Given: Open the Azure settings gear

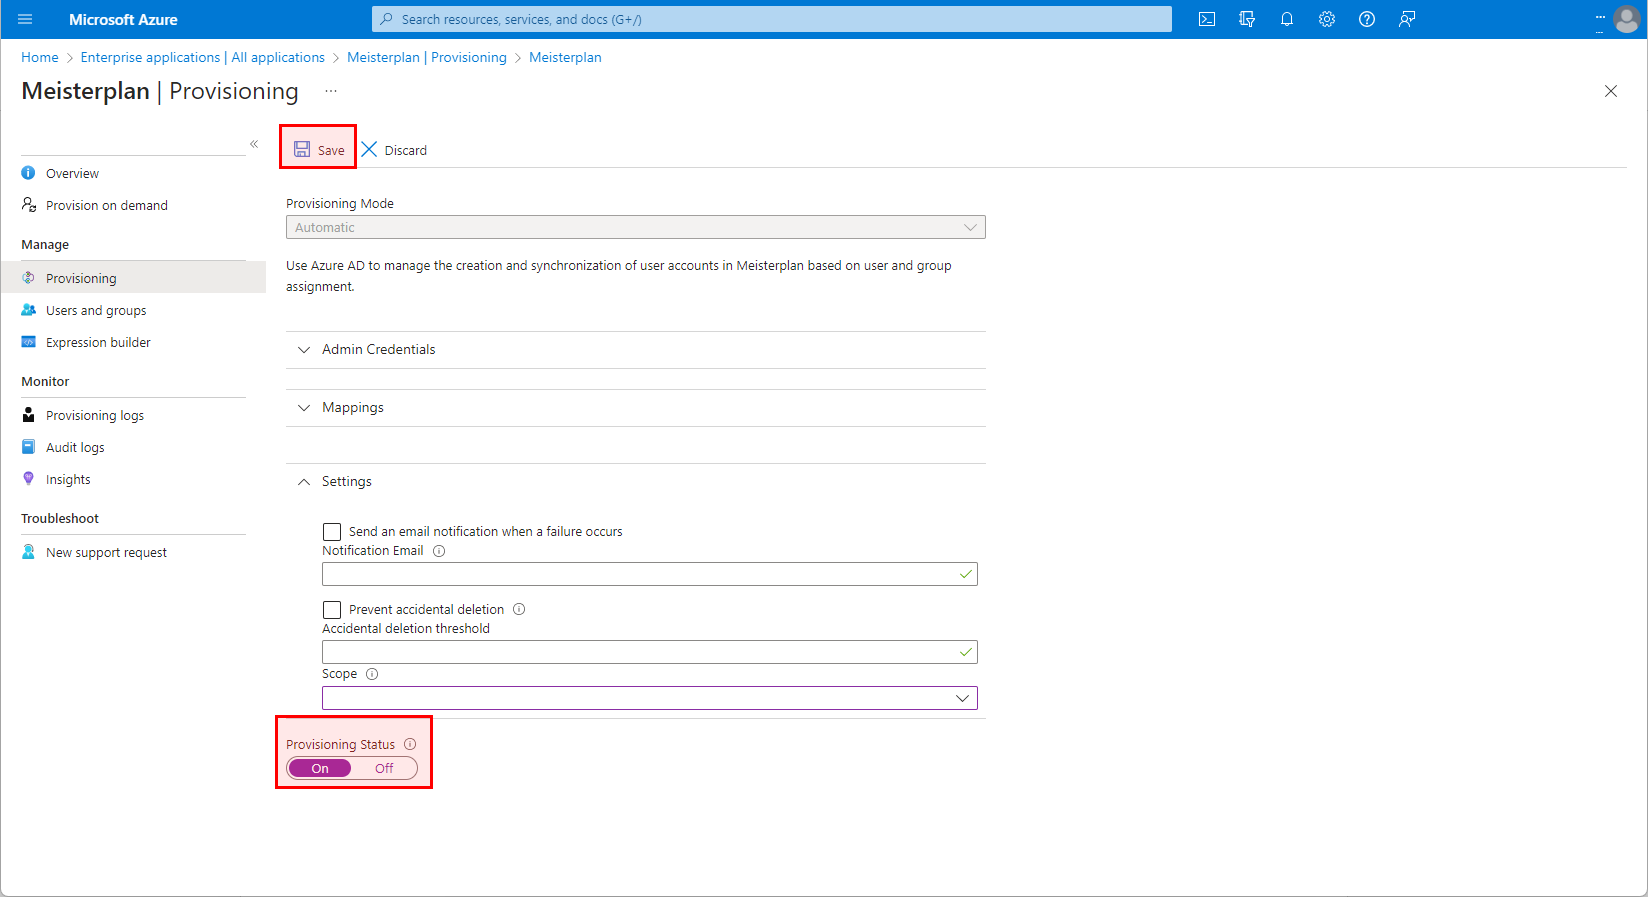Looking at the screenshot, I should click(1327, 19).
